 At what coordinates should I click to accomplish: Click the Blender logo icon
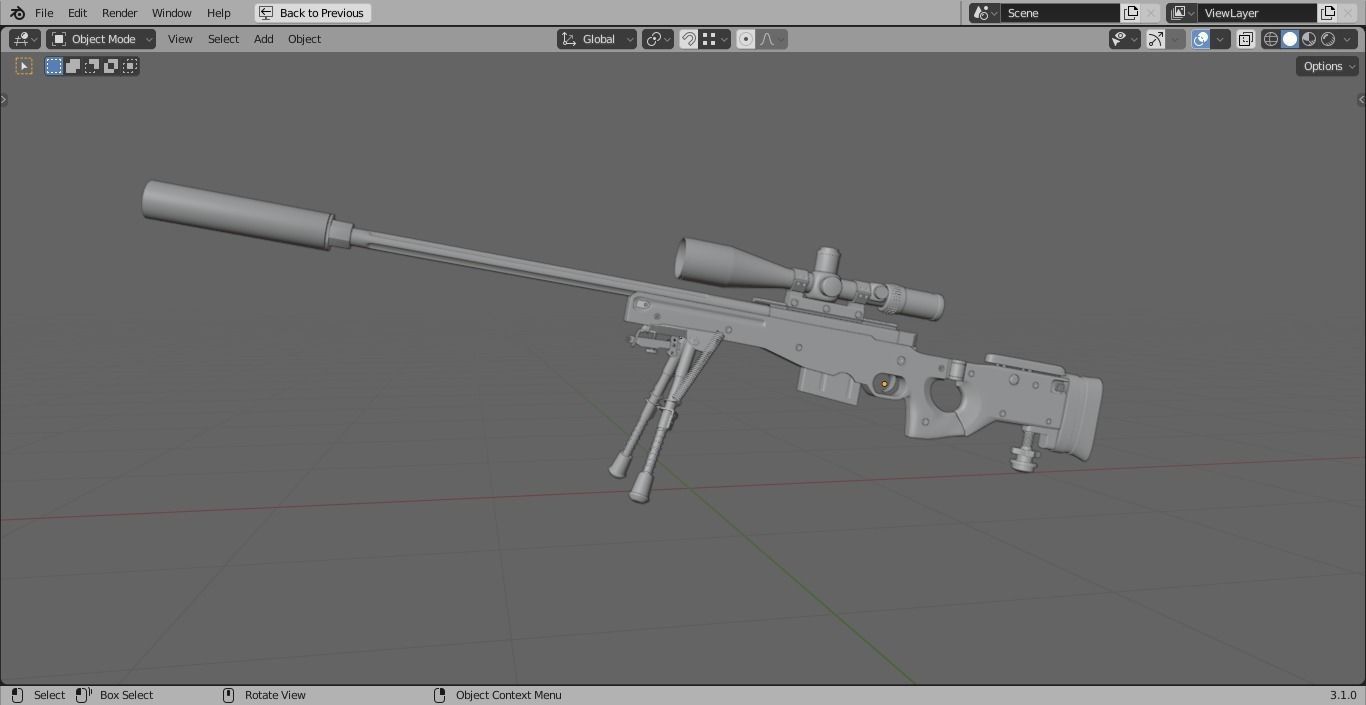[17, 13]
